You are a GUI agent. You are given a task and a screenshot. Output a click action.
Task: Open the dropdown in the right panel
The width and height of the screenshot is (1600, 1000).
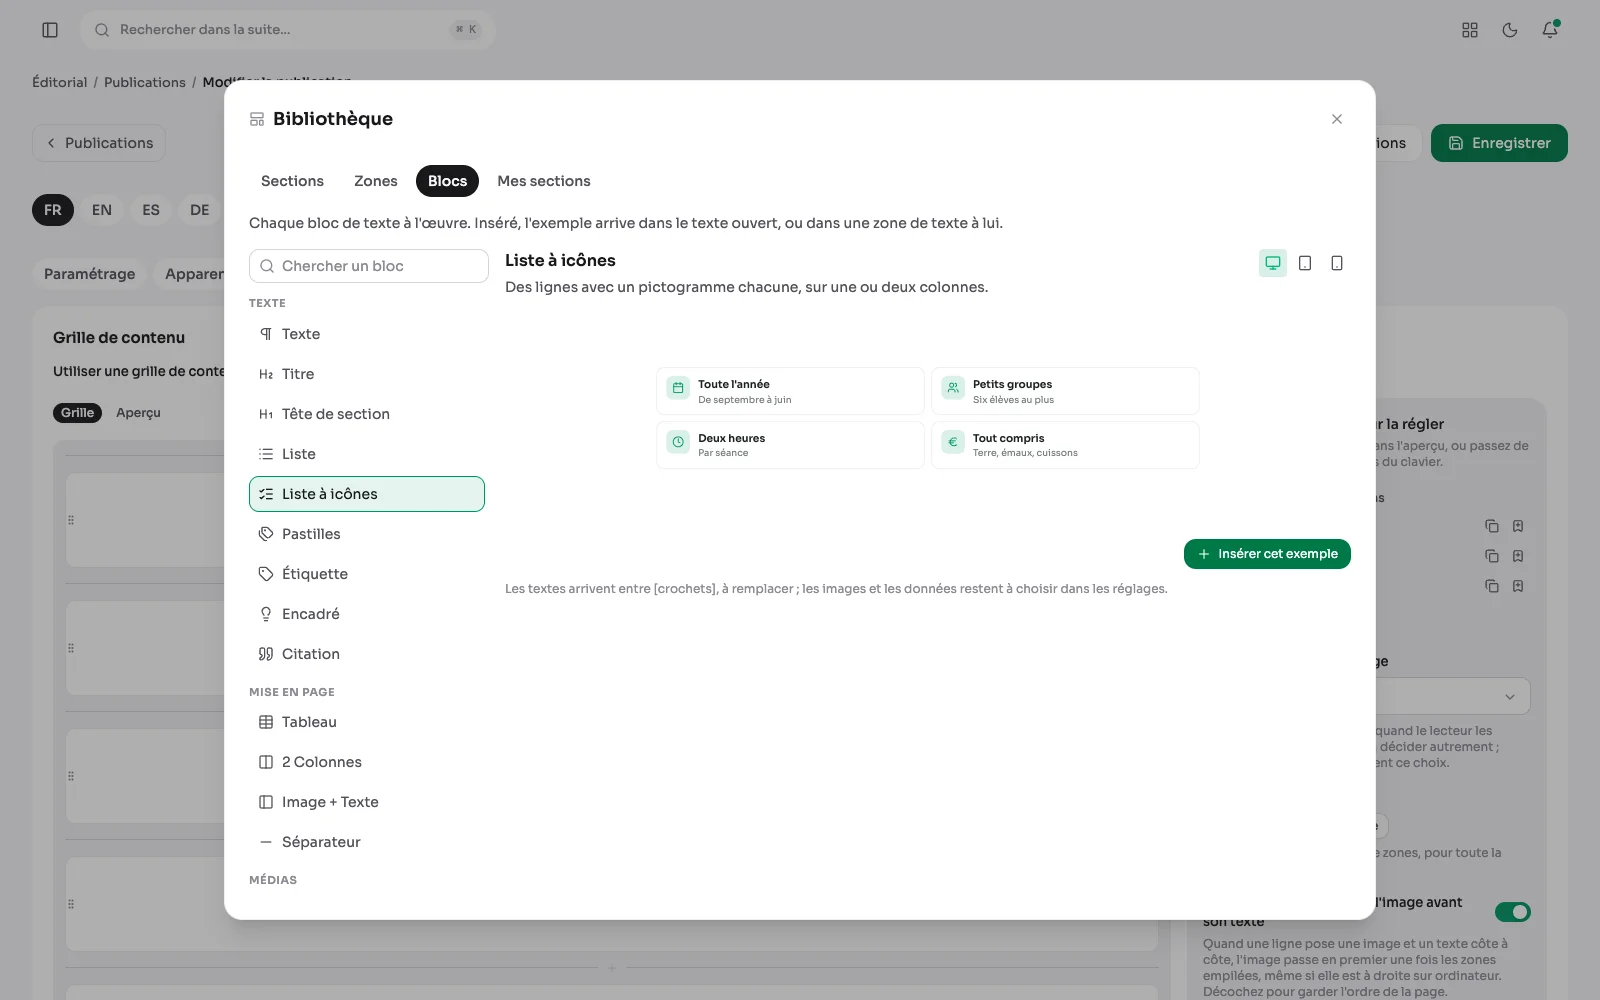(1452, 696)
